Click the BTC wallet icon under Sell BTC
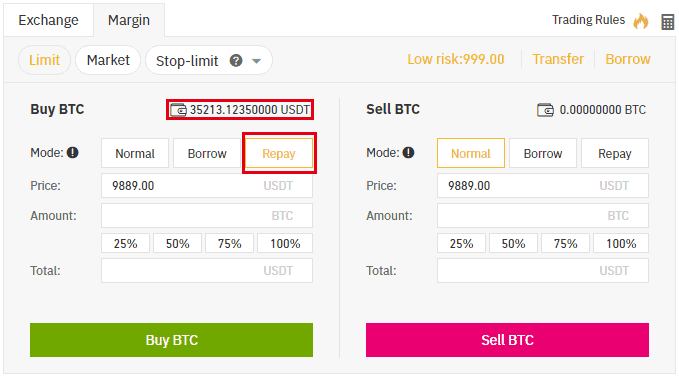Image resolution: width=679 pixels, height=378 pixels. coord(545,110)
